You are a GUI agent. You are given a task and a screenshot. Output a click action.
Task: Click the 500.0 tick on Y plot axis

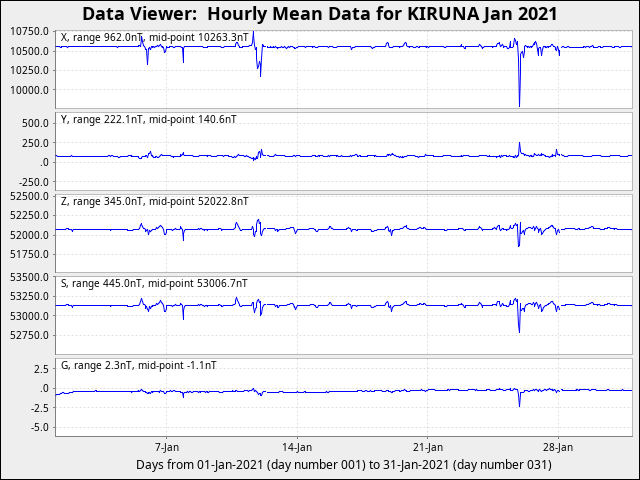pos(35,123)
